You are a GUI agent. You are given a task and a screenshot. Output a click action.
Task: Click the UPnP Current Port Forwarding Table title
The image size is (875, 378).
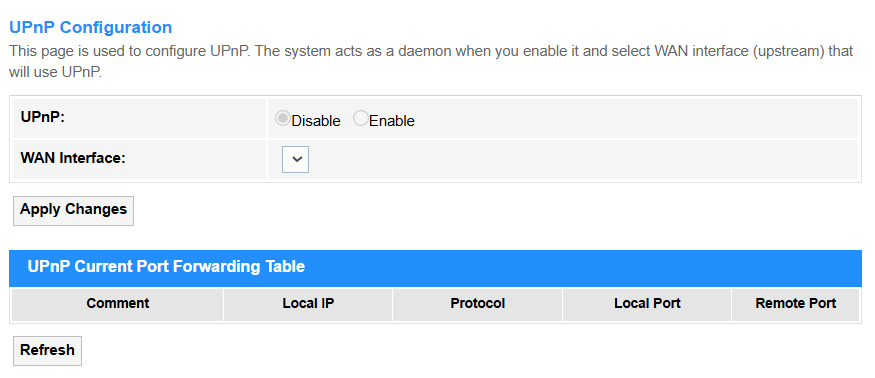point(166,267)
